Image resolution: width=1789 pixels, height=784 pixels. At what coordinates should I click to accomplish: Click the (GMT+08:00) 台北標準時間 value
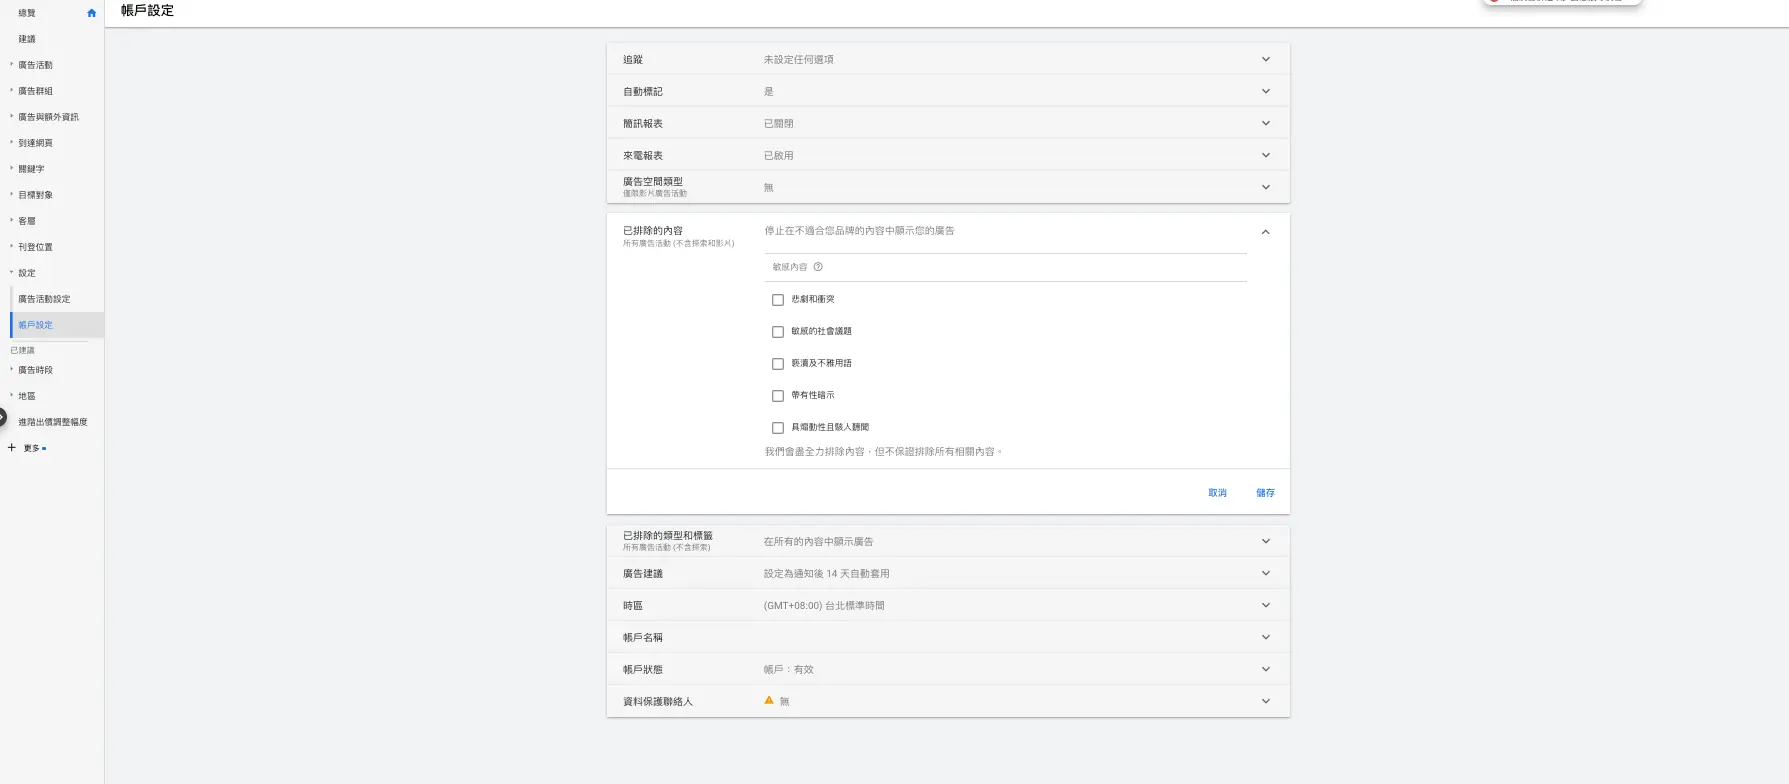click(824, 606)
